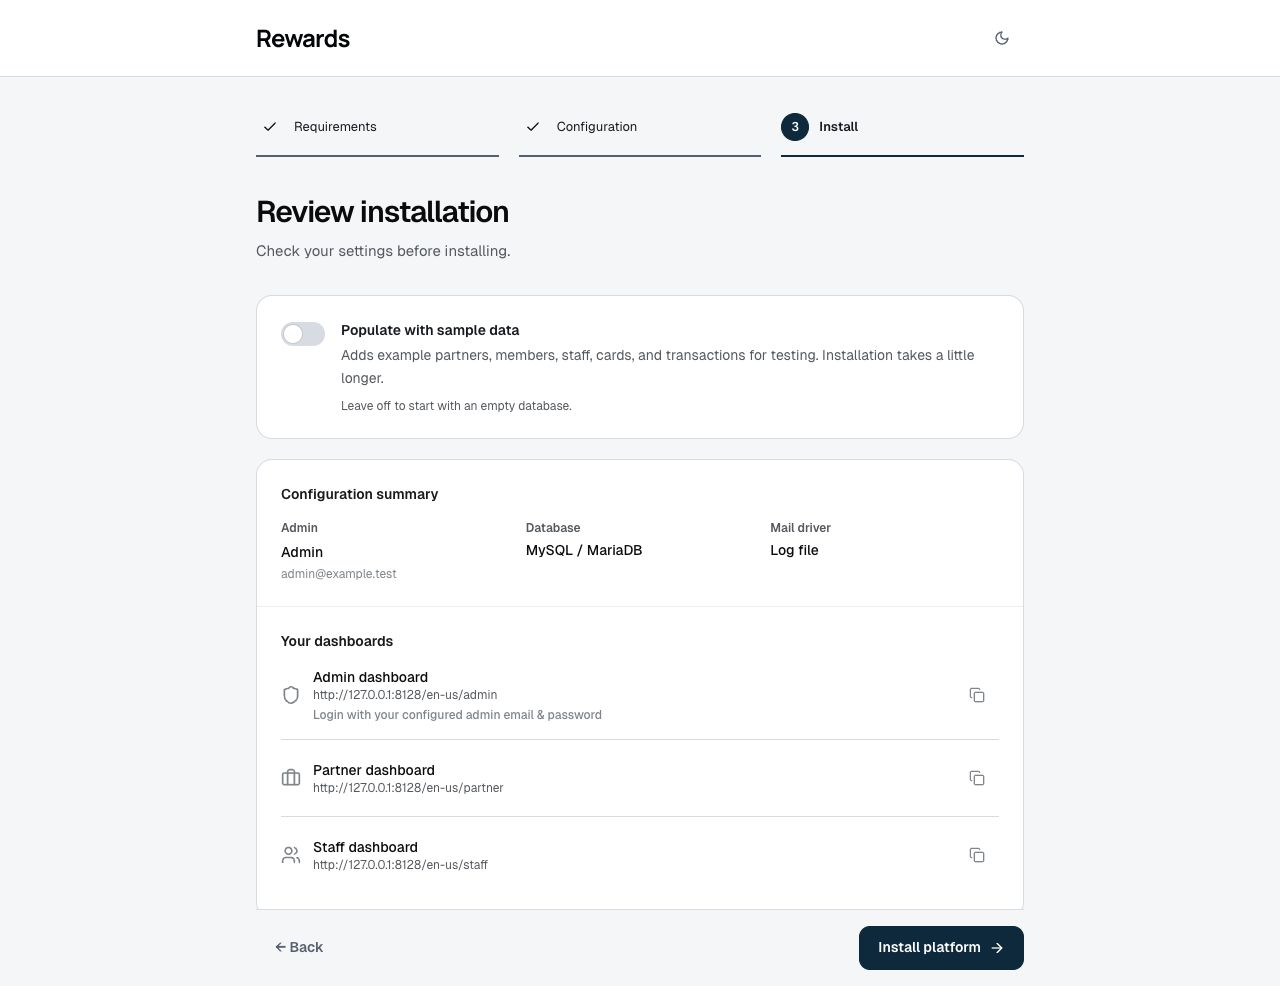1280x986 pixels.
Task: Click the Configuration step checkmark icon
Action: point(533,127)
